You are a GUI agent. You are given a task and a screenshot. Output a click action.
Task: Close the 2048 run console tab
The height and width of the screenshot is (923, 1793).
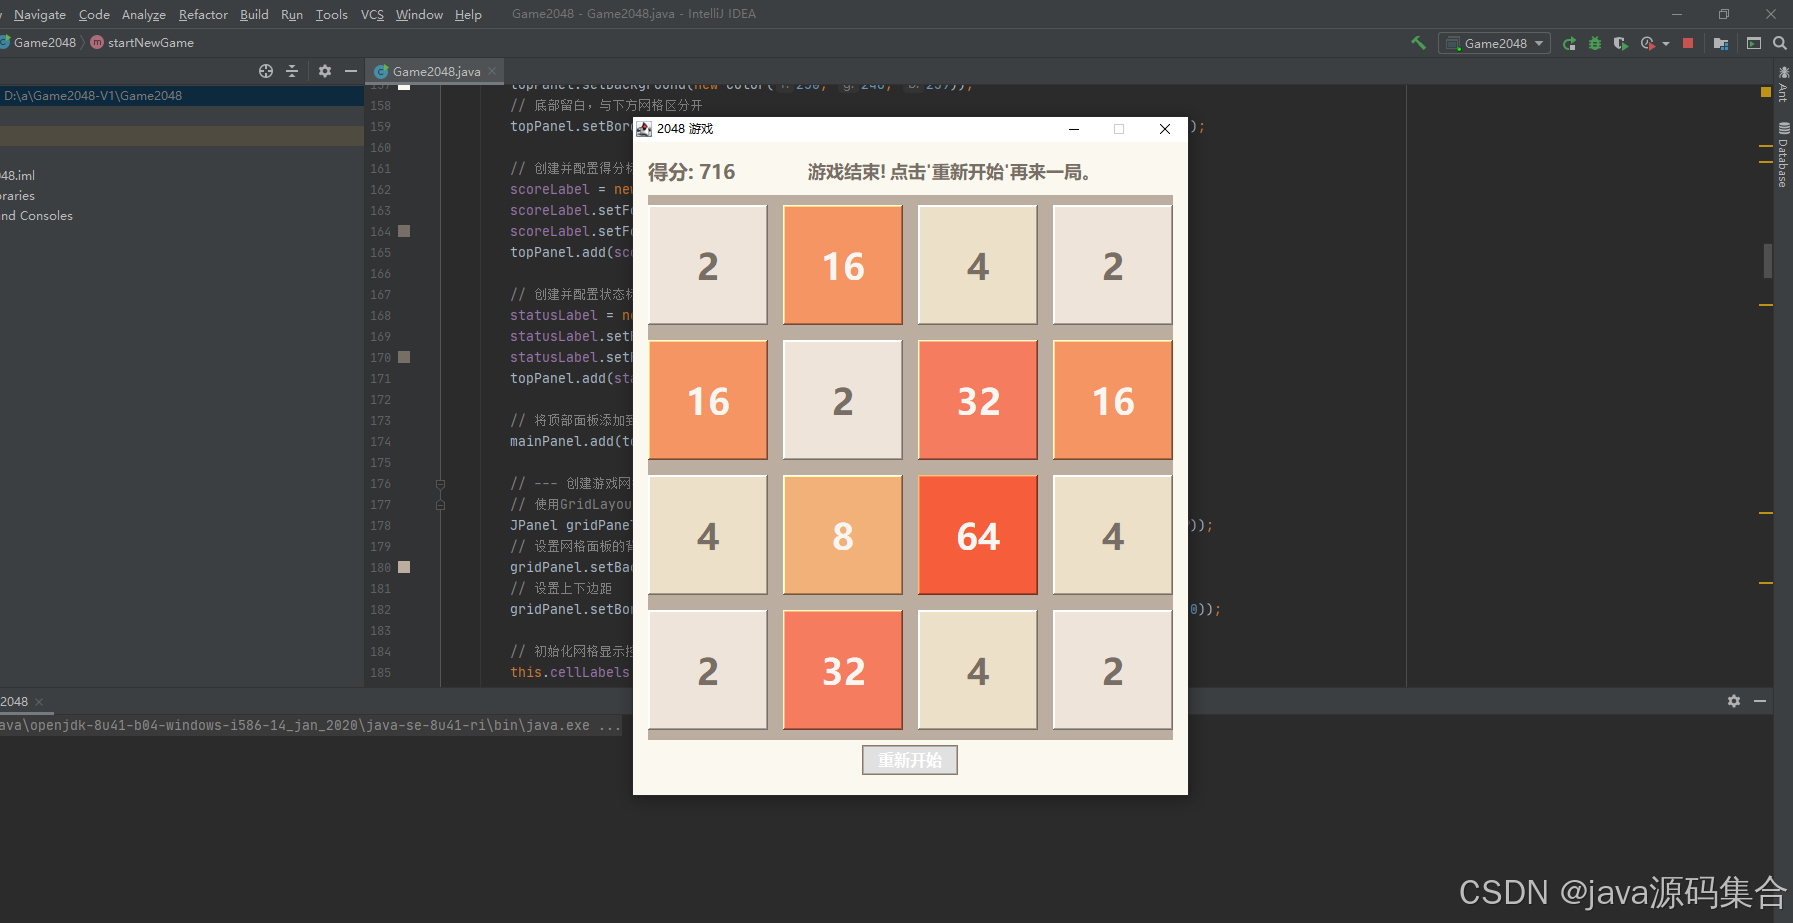click(x=39, y=701)
